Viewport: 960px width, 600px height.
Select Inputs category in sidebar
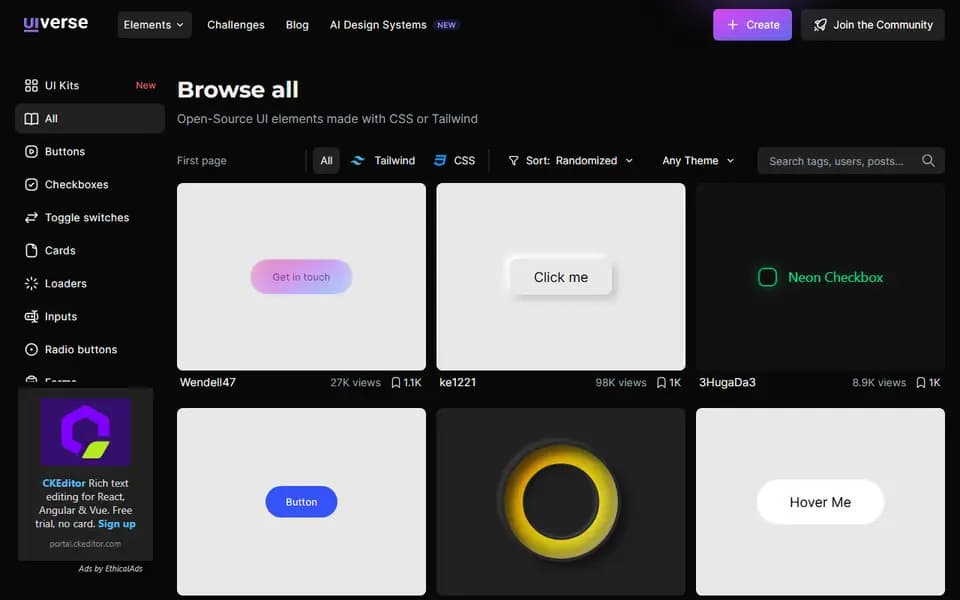(90, 317)
